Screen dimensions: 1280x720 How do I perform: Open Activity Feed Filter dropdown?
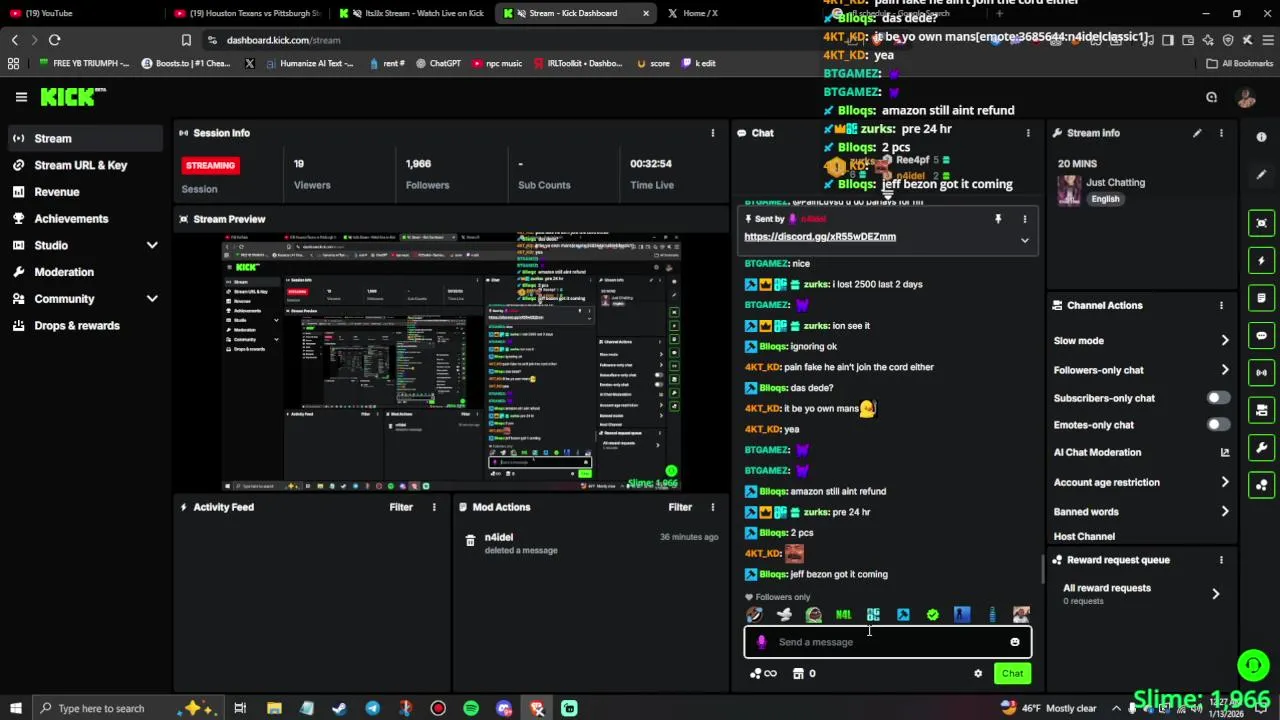[x=401, y=507]
